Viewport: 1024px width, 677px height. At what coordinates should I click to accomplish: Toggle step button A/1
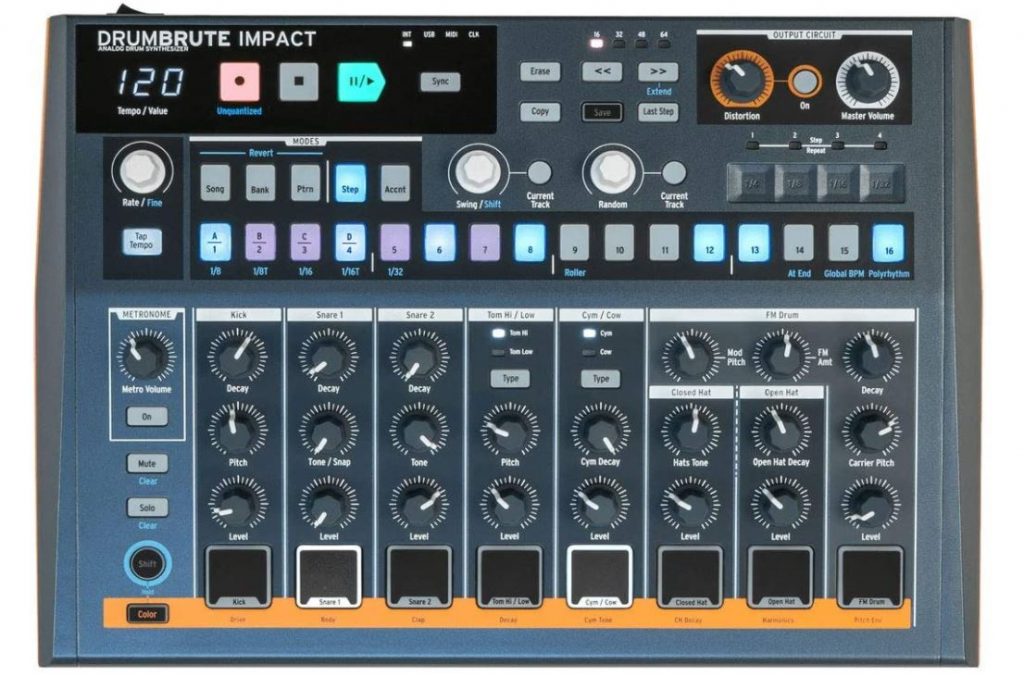coord(215,243)
